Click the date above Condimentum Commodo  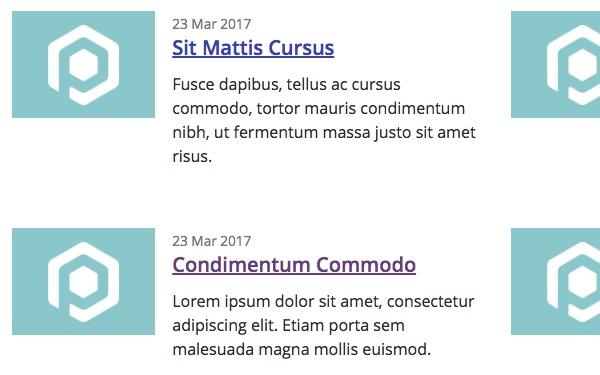pyautogui.click(x=212, y=241)
